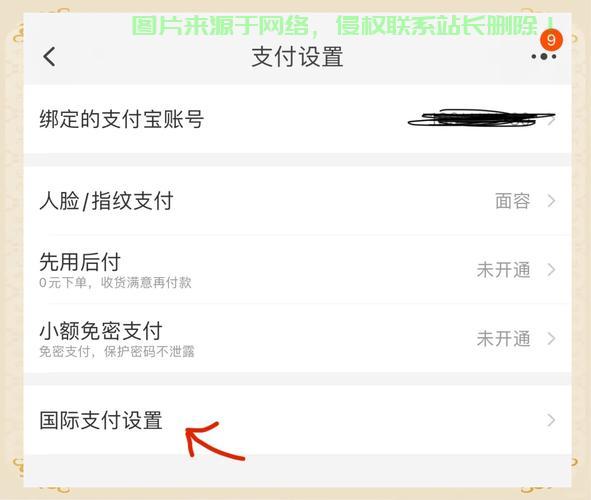The image size is (591, 500).
Task: Click chevron on 小额免密支付 row
Action: click(x=551, y=338)
